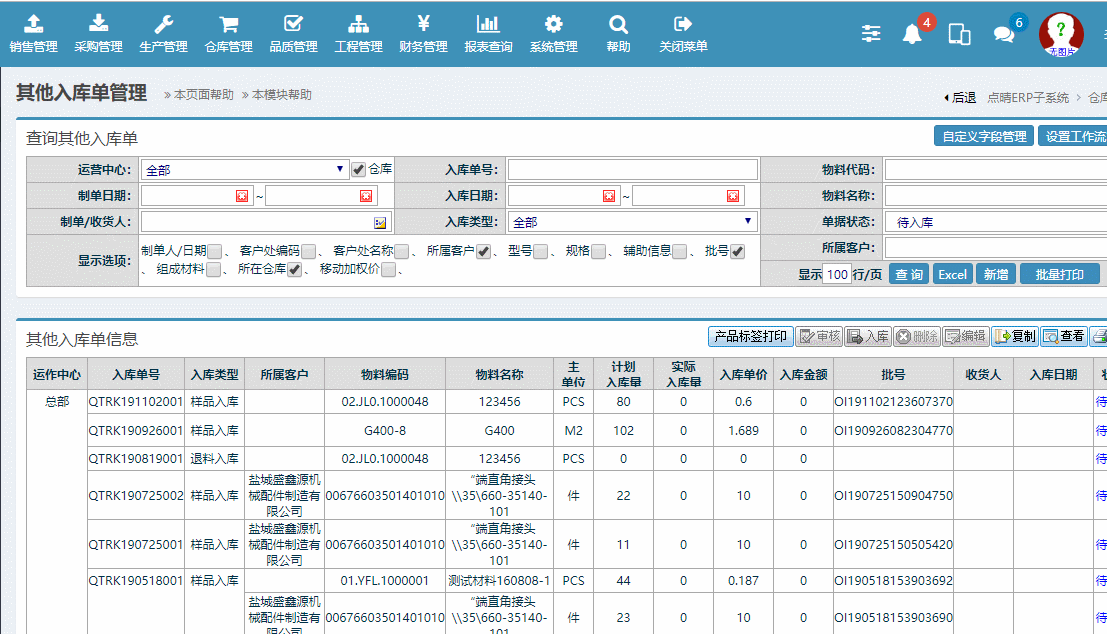Image resolution: width=1107 pixels, height=634 pixels.
Task: Expand the 运营中心 dropdown
Action: pos(340,169)
